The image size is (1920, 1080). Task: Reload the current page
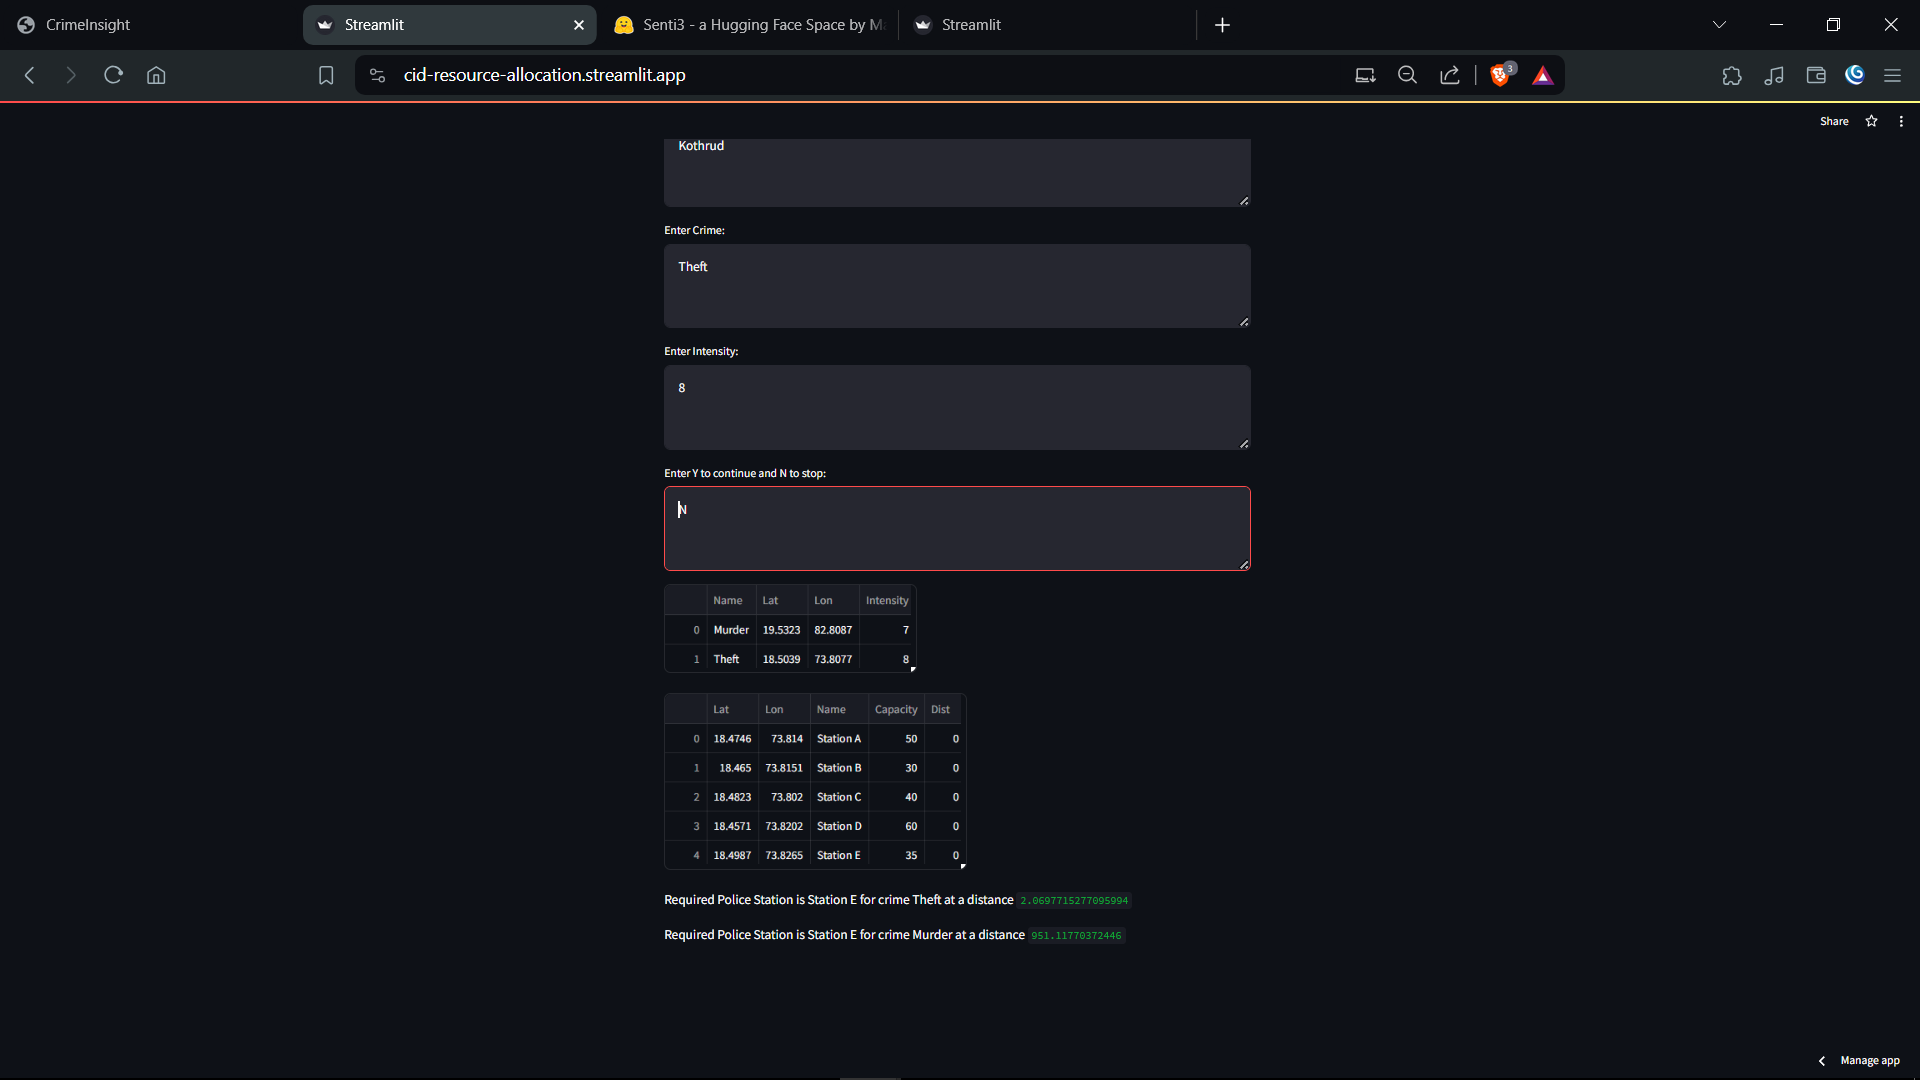(x=113, y=75)
